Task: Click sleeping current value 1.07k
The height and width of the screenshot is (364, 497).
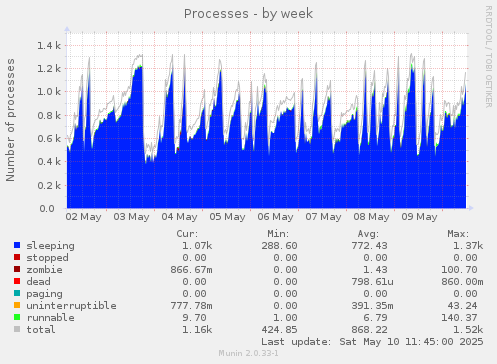Action: [197, 246]
